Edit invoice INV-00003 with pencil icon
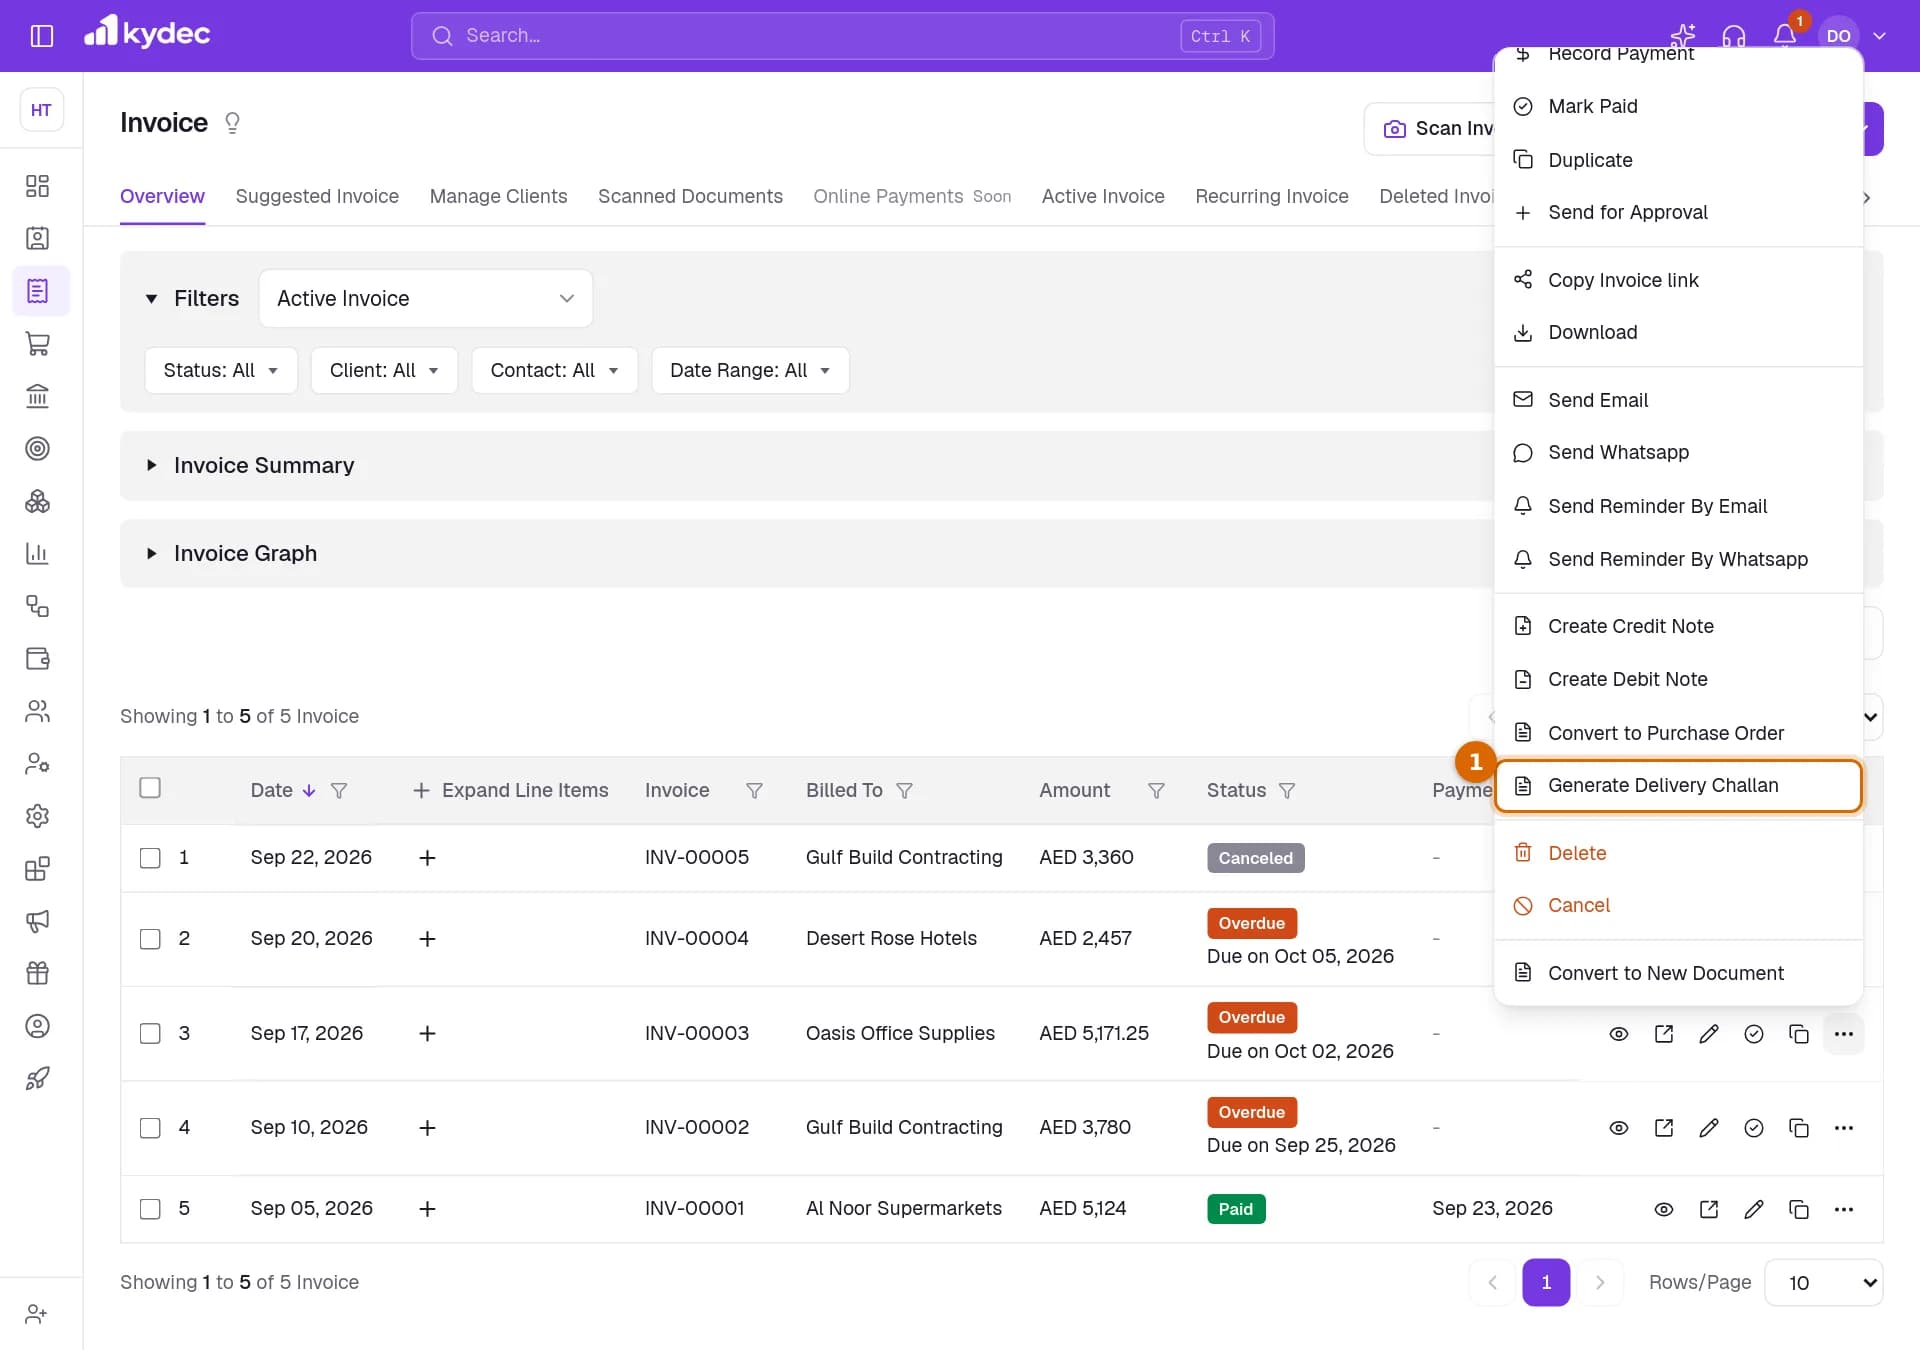1920x1350 pixels. (x=1709, y=1034)
